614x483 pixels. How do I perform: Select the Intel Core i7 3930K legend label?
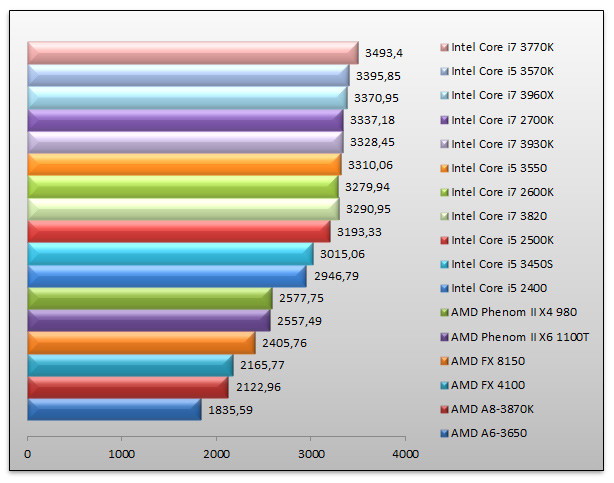pos(502,144)
